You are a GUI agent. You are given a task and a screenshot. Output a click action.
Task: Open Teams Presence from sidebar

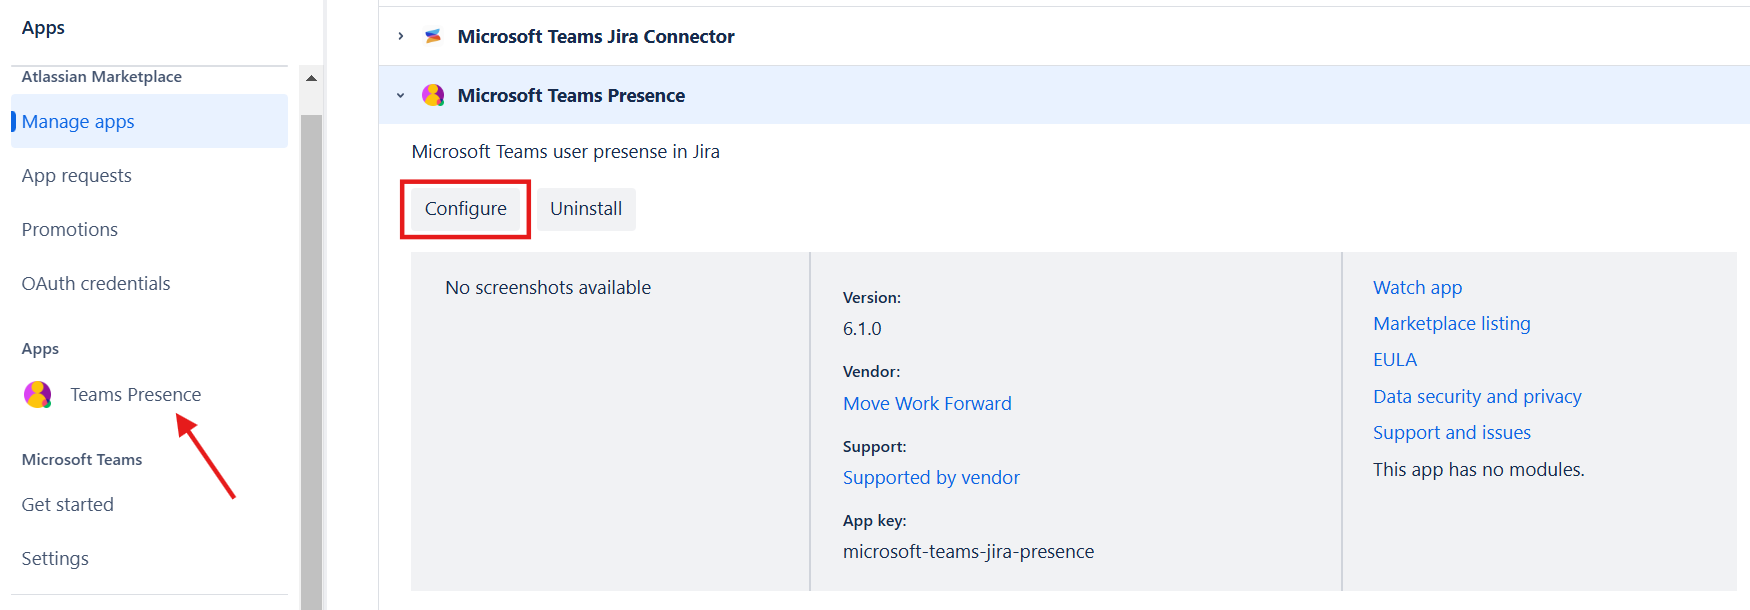click(135, 395)
